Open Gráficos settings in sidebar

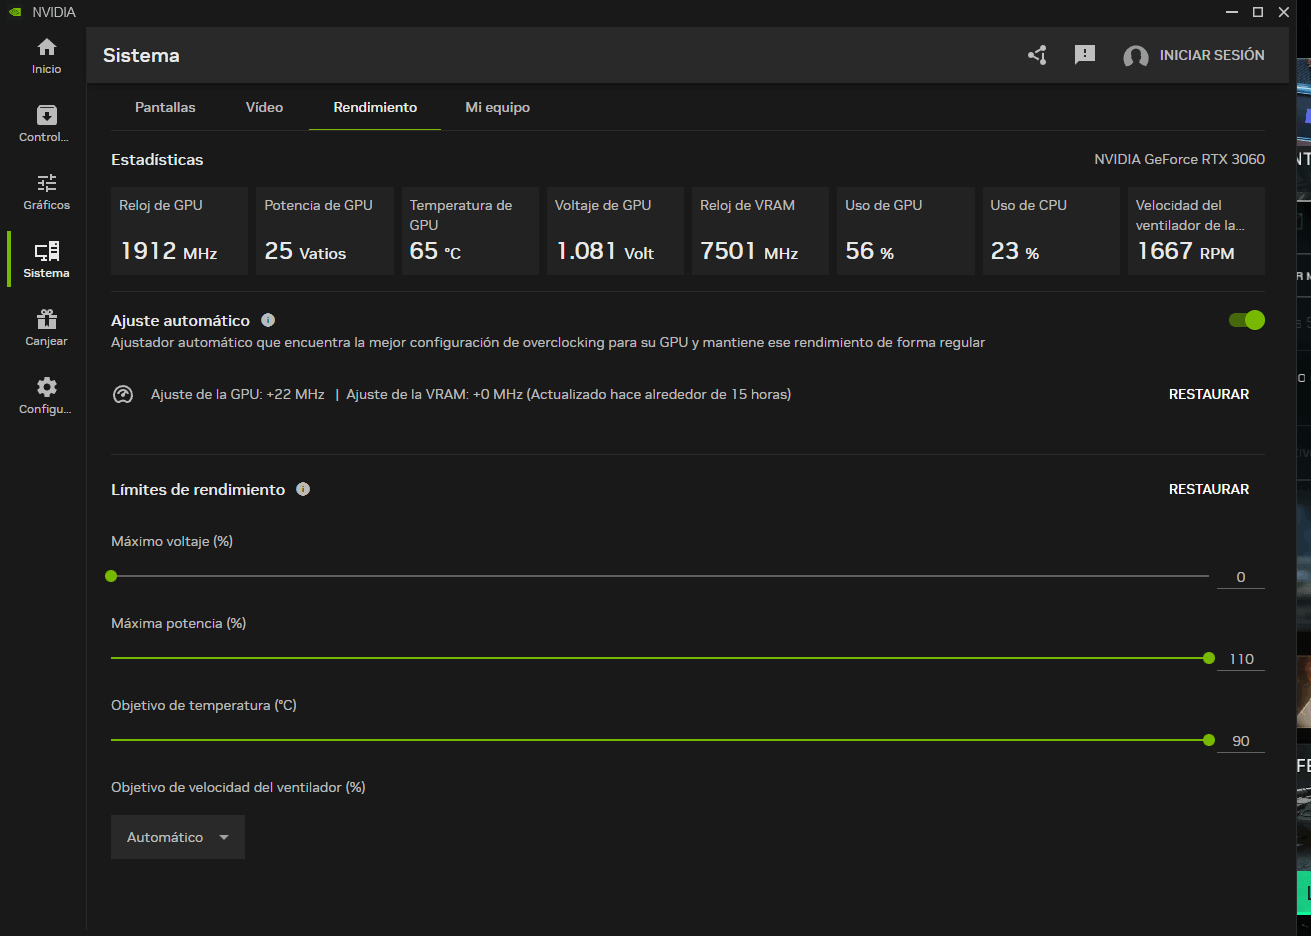(46, 192)
